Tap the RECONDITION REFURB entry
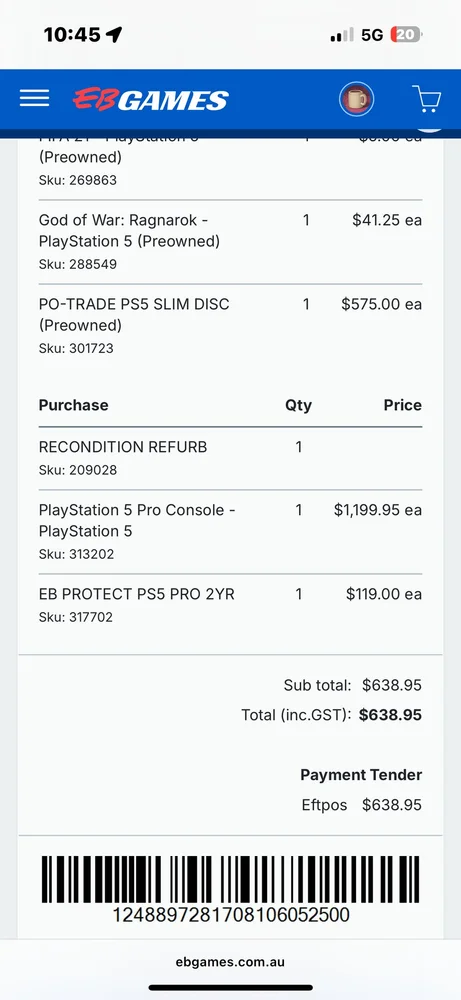461x1000 pixels. pos(230,458)
